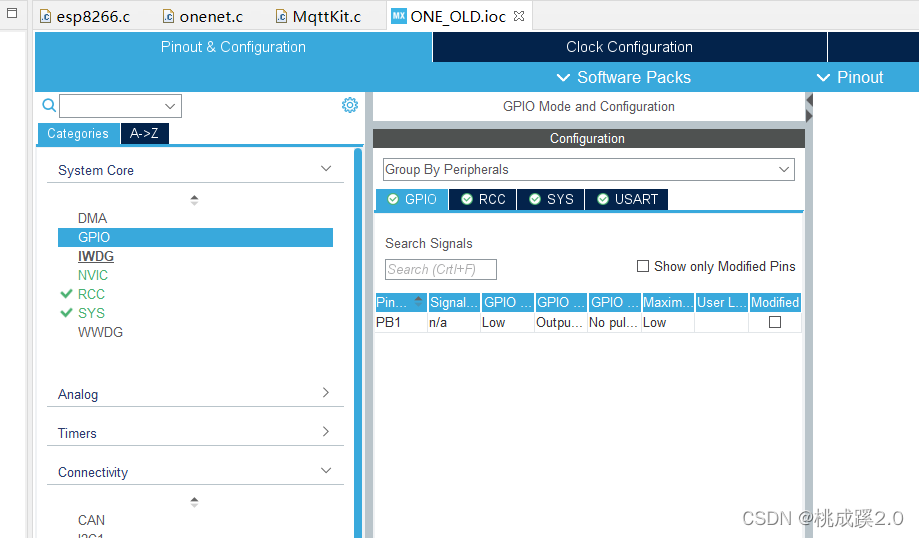
Task: Click the categories panel vertical scrollbar
Action: click(358, 343)
